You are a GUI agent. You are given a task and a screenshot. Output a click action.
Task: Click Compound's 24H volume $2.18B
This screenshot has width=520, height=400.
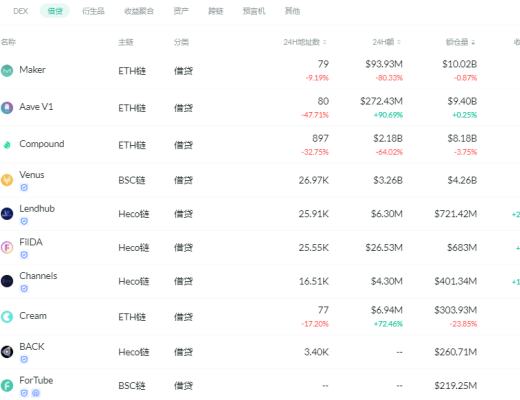(x=388, y=138)
